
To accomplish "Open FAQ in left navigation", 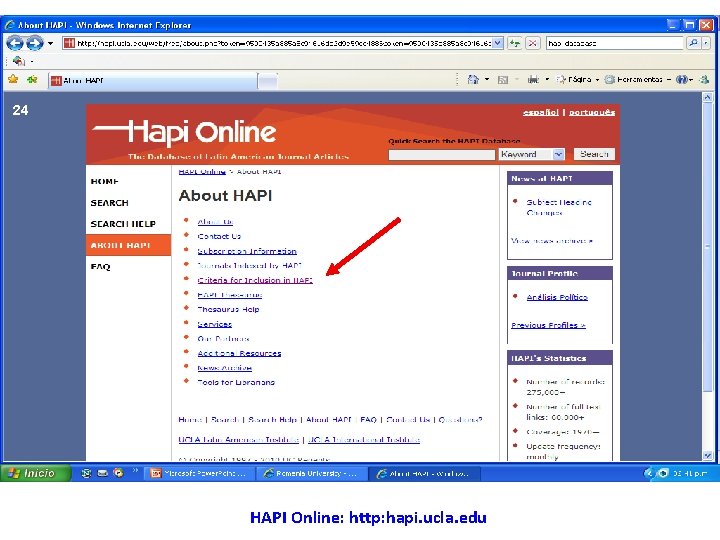I will 101,267.
